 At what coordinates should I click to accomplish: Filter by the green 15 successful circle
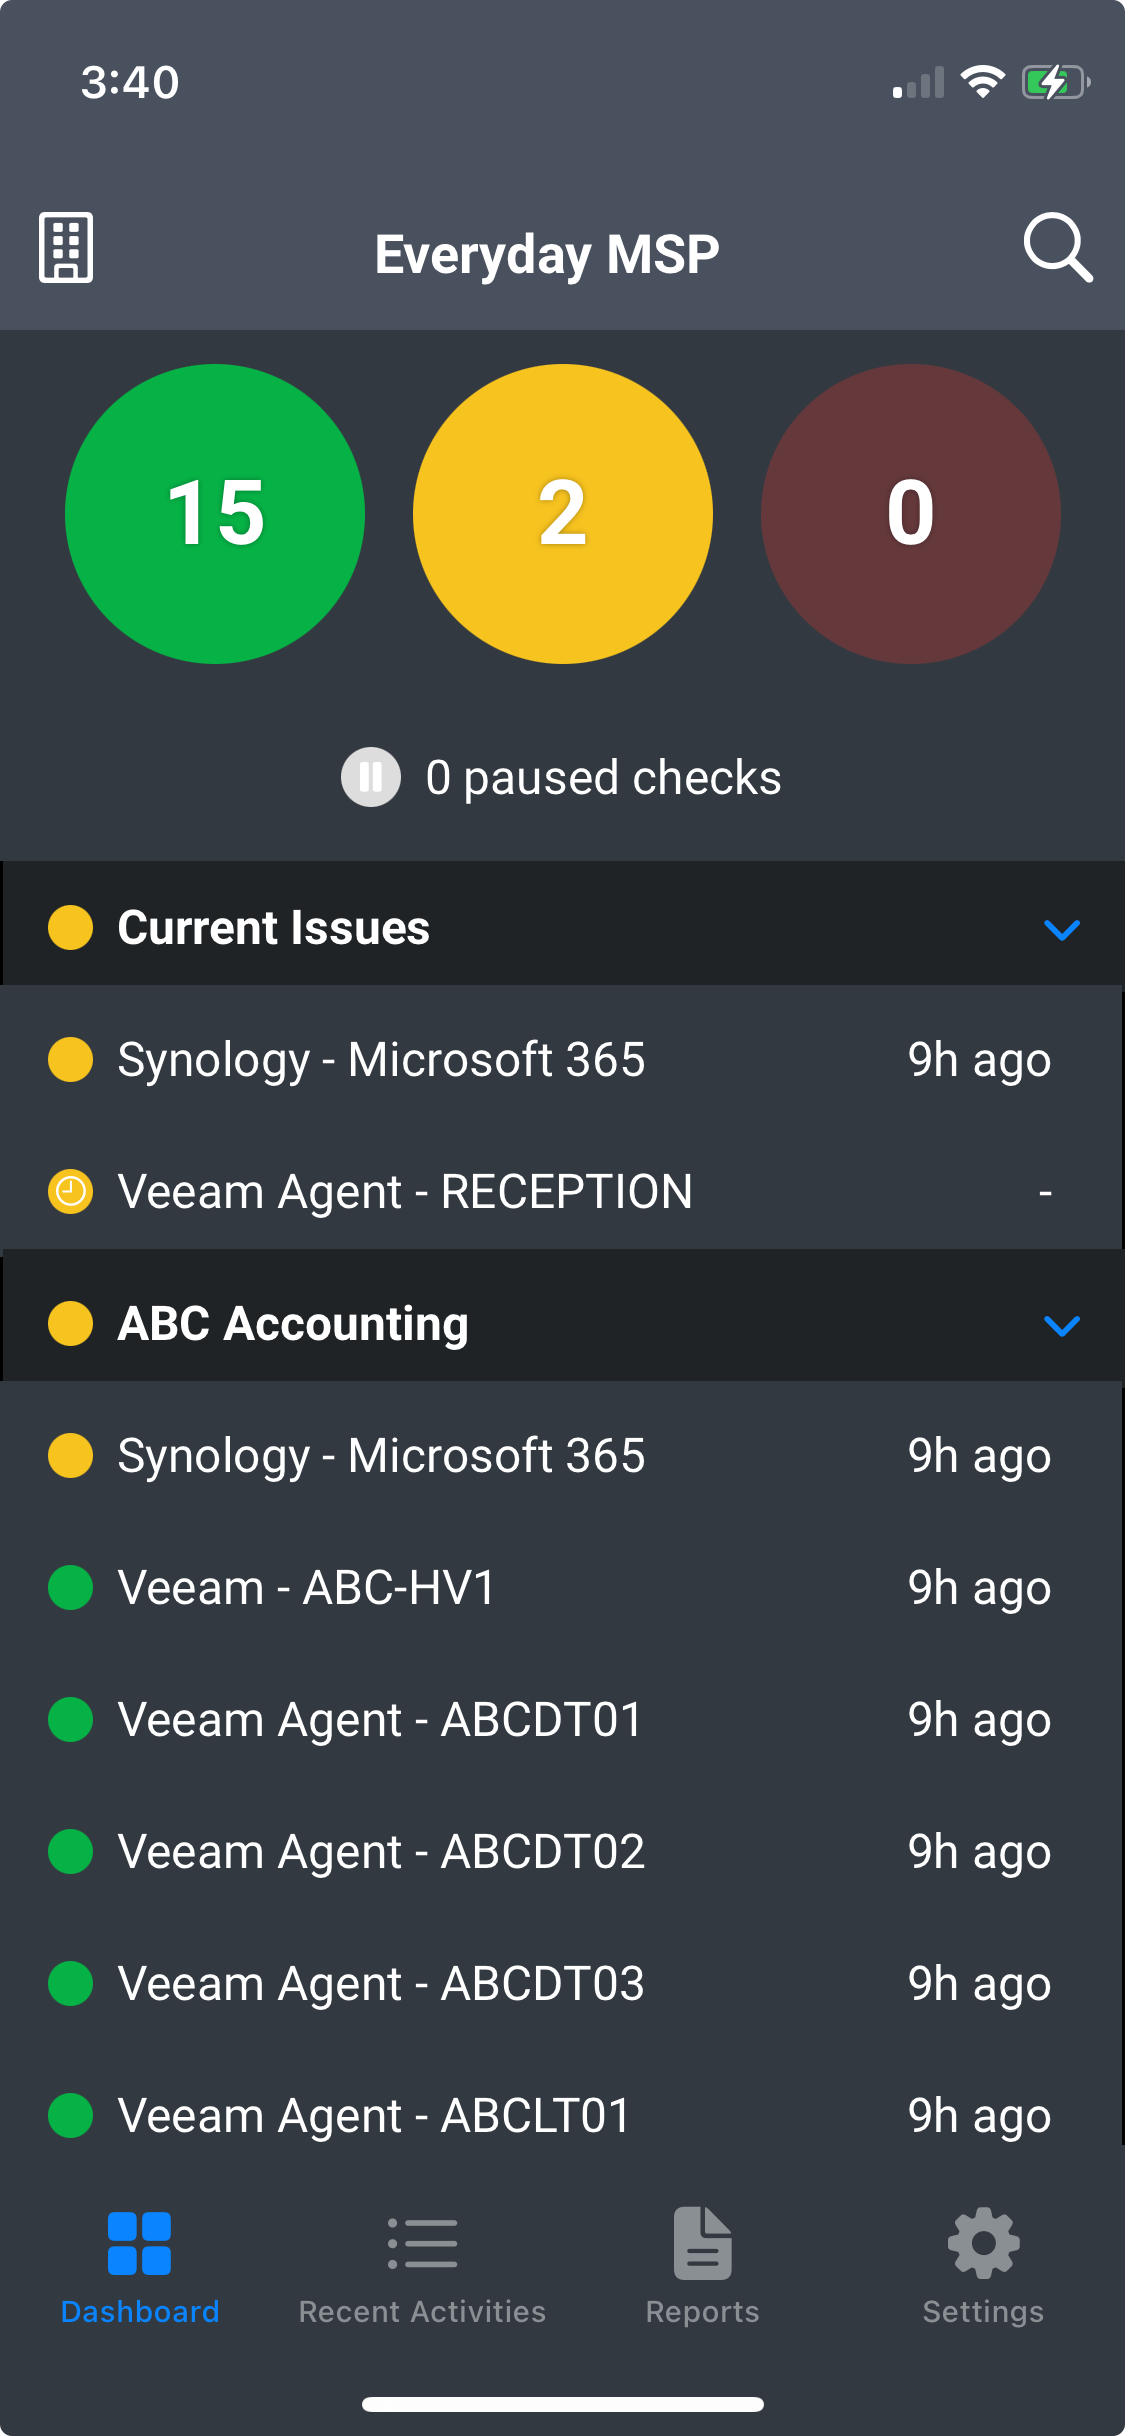[x=215, y=513]
